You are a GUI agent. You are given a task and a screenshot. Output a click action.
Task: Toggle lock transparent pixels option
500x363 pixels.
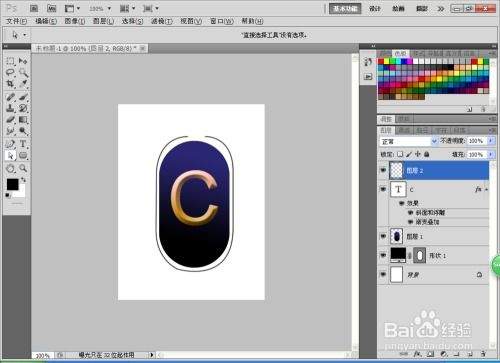[x=400, y=154]
